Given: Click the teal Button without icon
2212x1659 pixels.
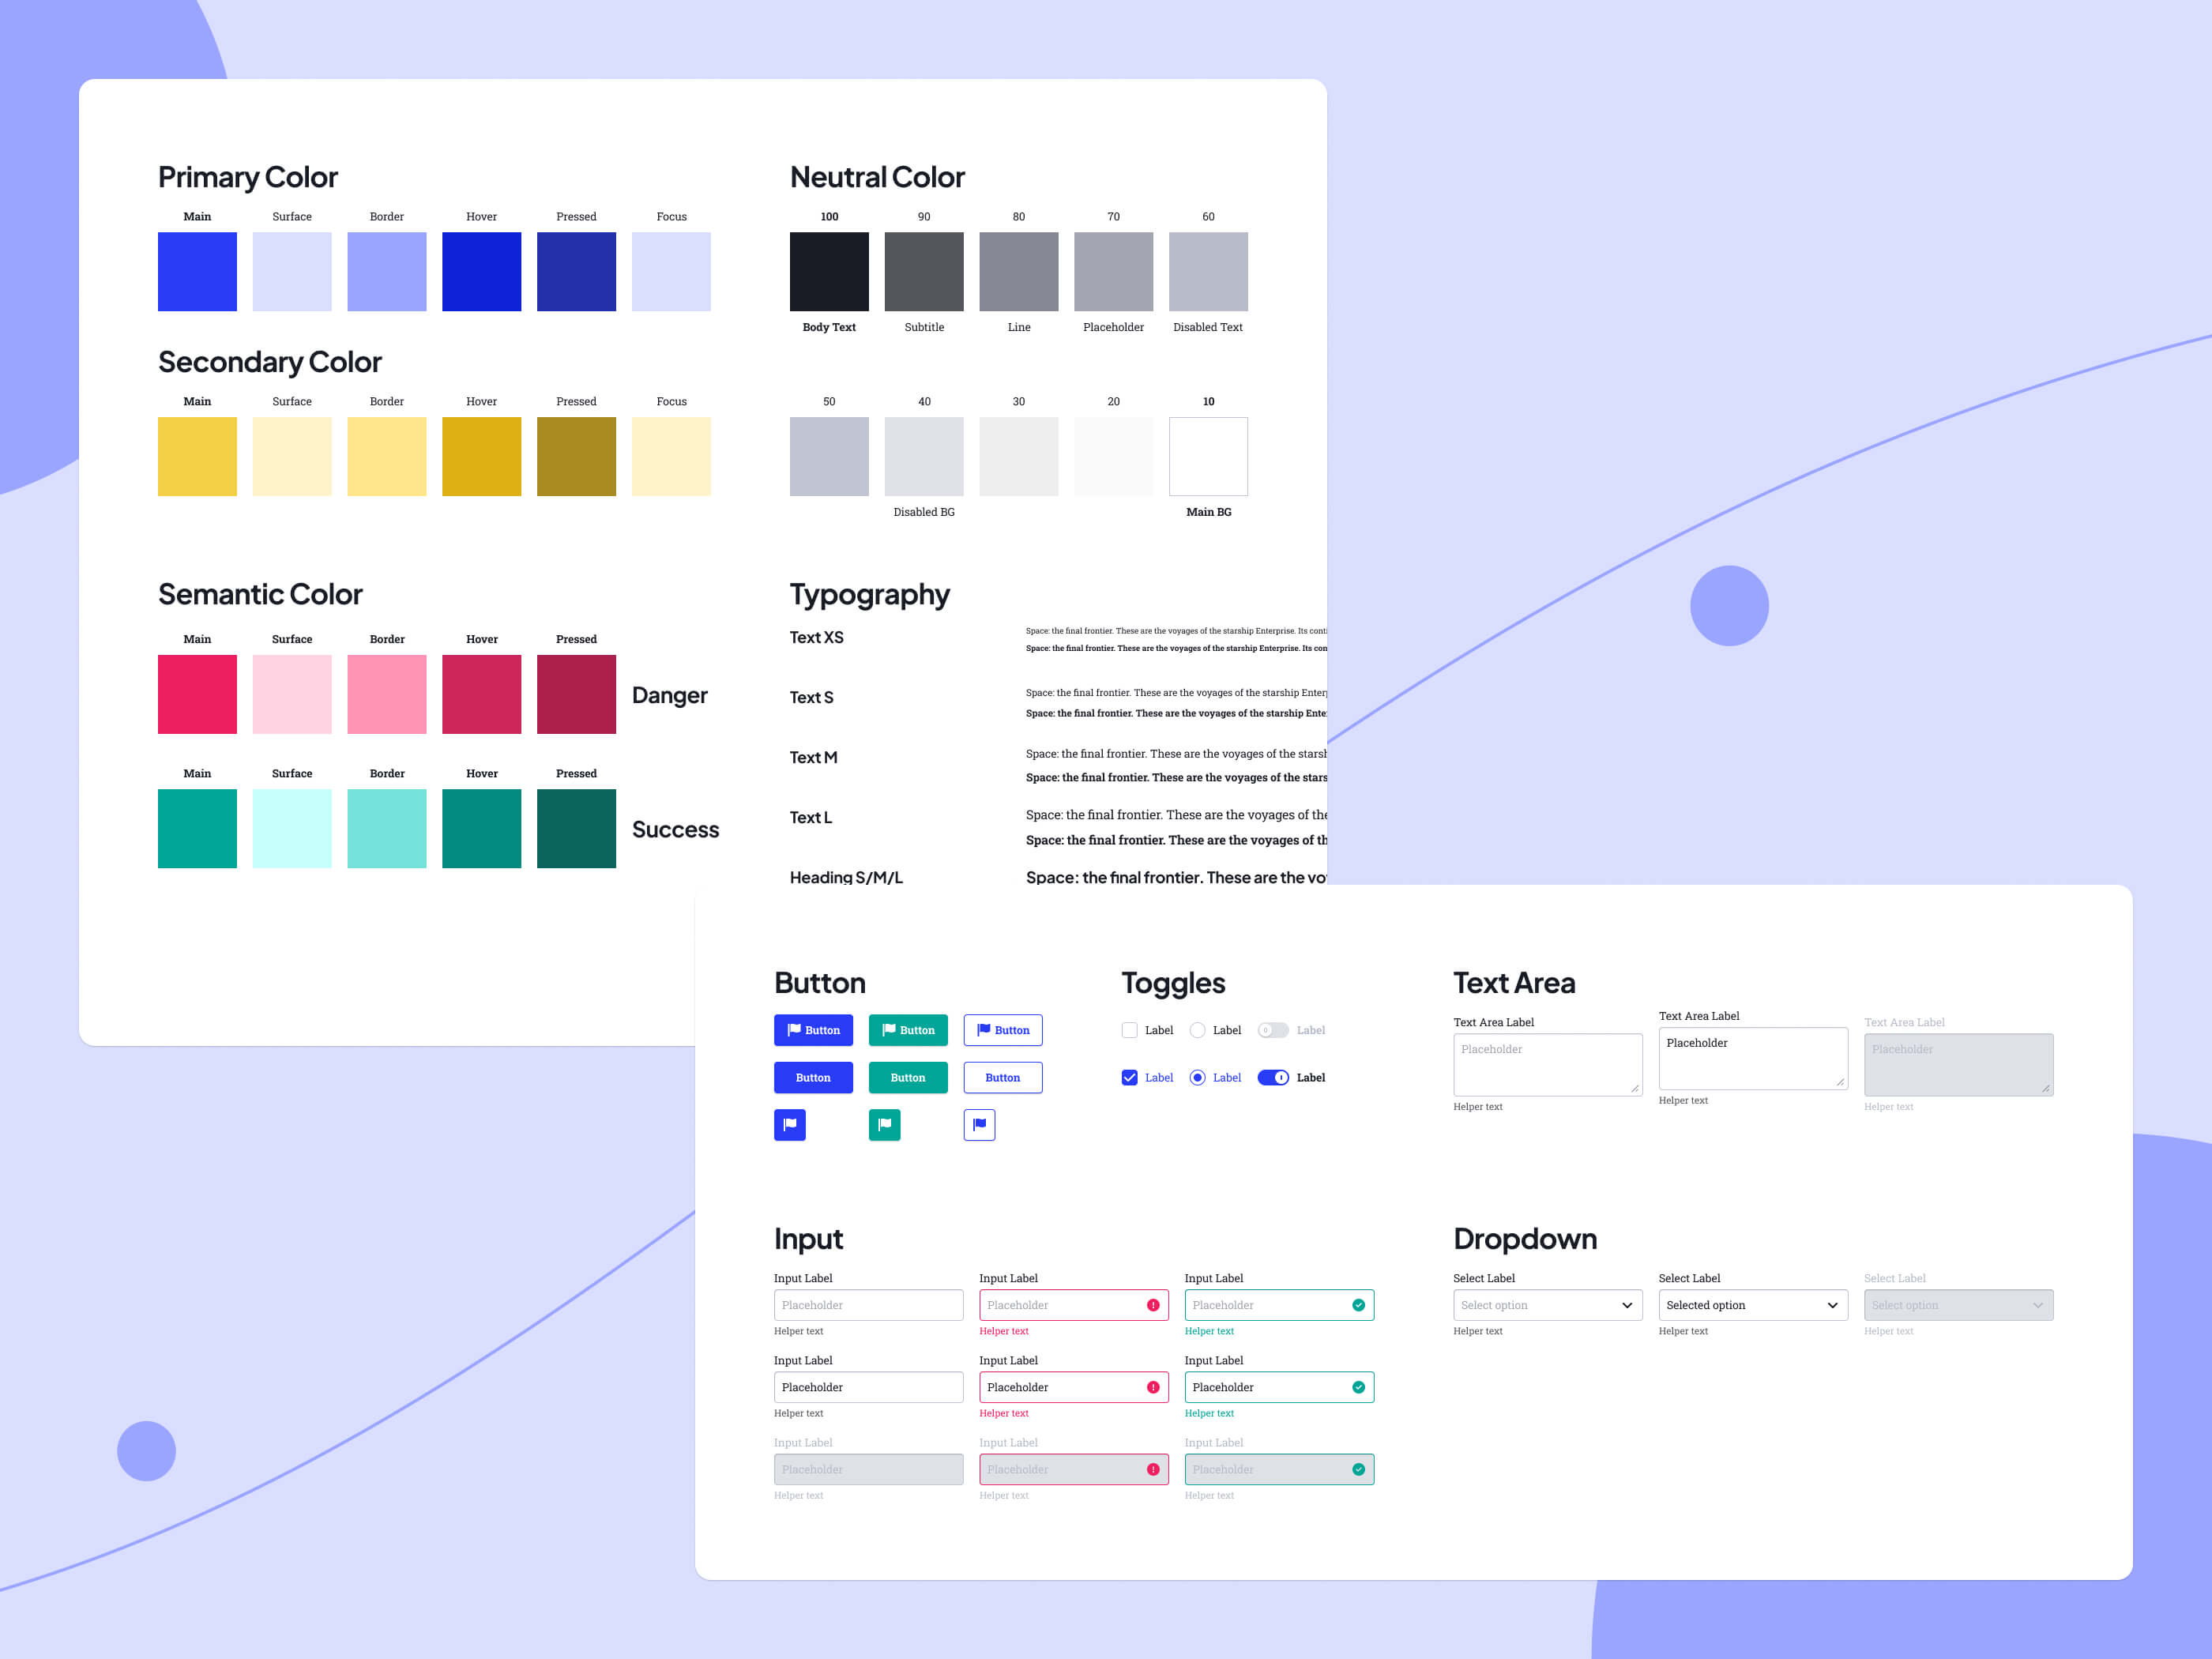Looking at the screenshot, I should point(907,1077).
